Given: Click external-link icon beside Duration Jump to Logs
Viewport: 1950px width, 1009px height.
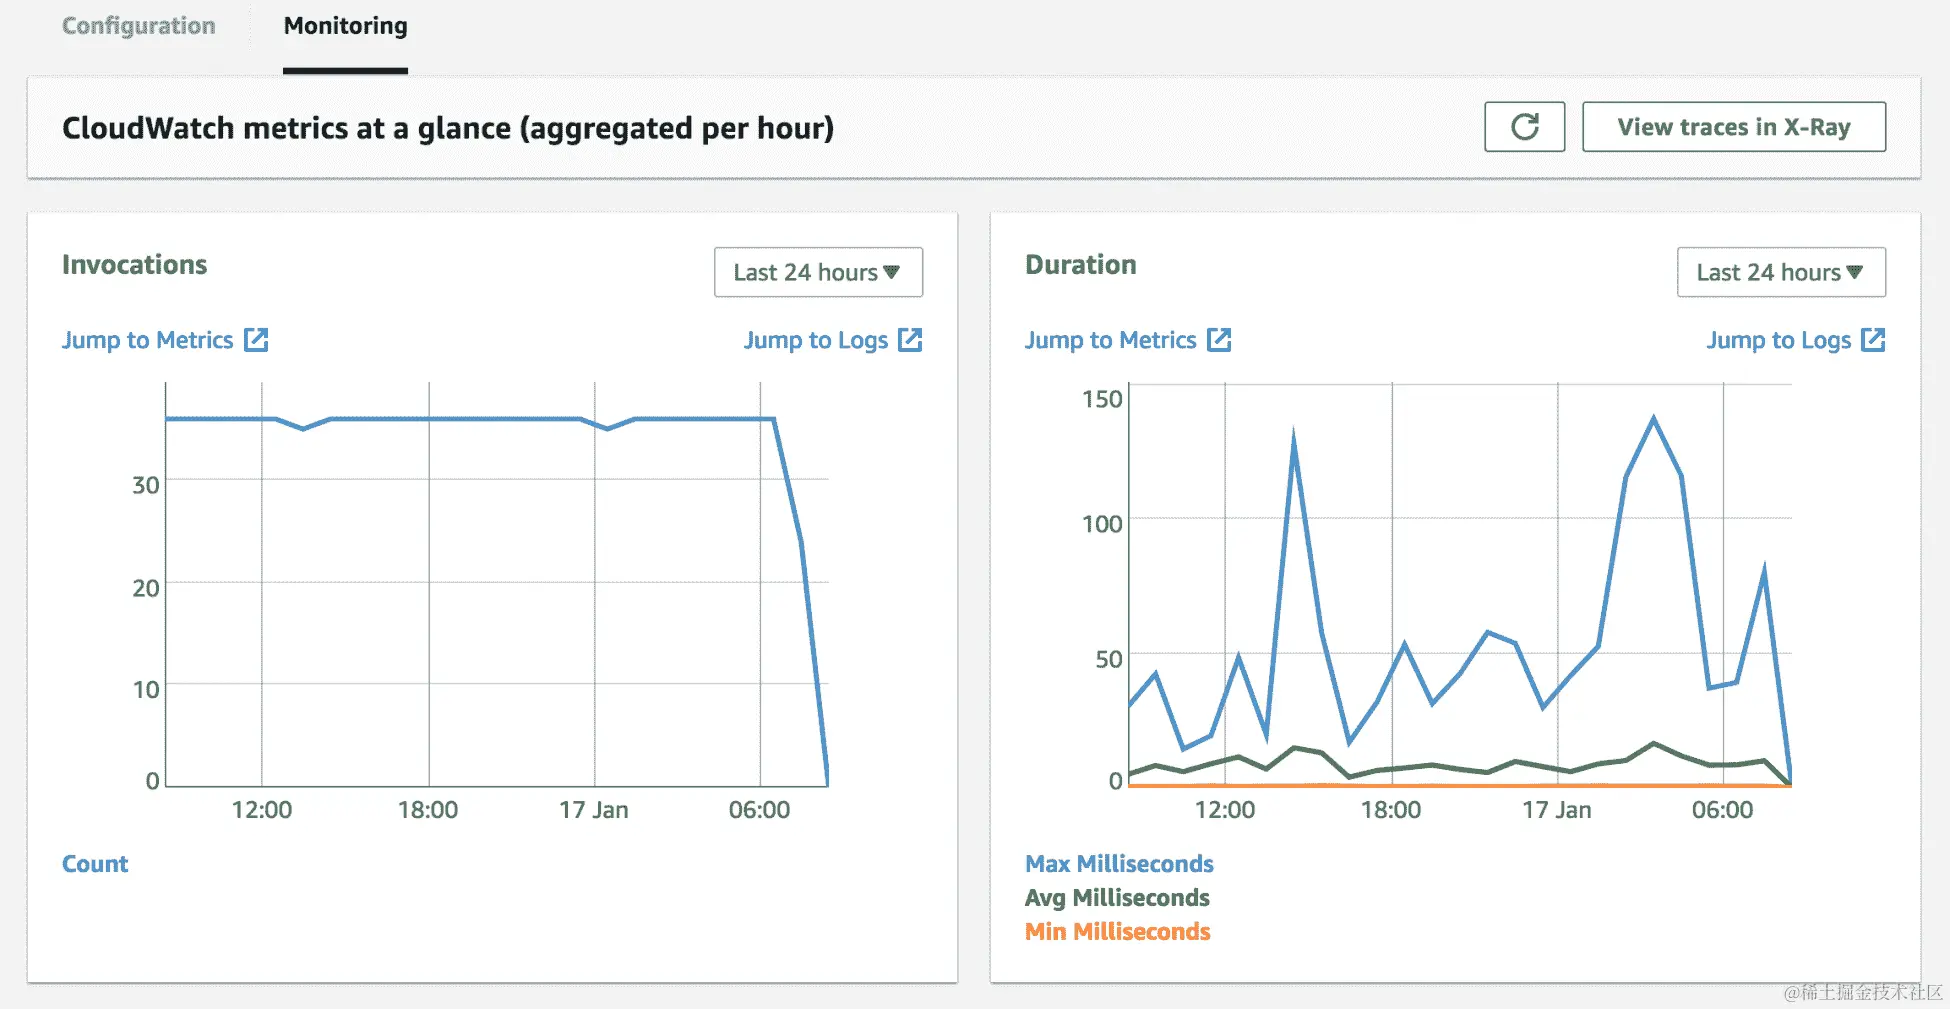Looking at the screenshot, I should pyautogui.click(x=1873, y=340).
